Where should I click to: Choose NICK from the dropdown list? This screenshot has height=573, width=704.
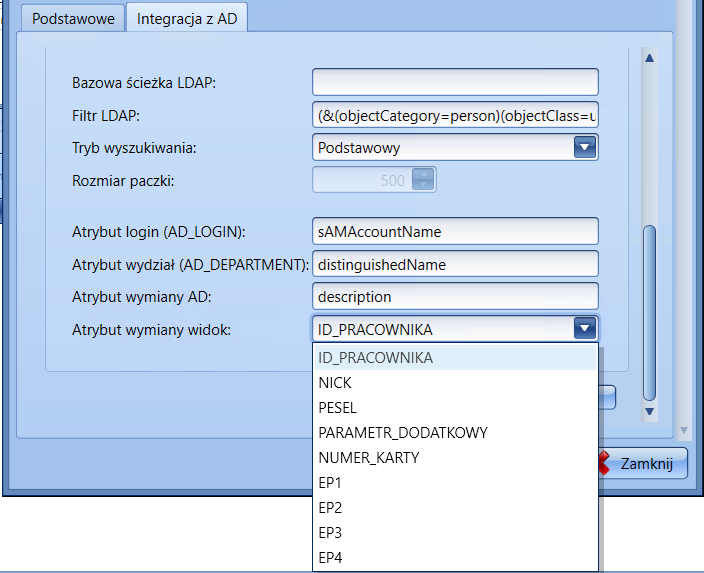coord(455,383)
